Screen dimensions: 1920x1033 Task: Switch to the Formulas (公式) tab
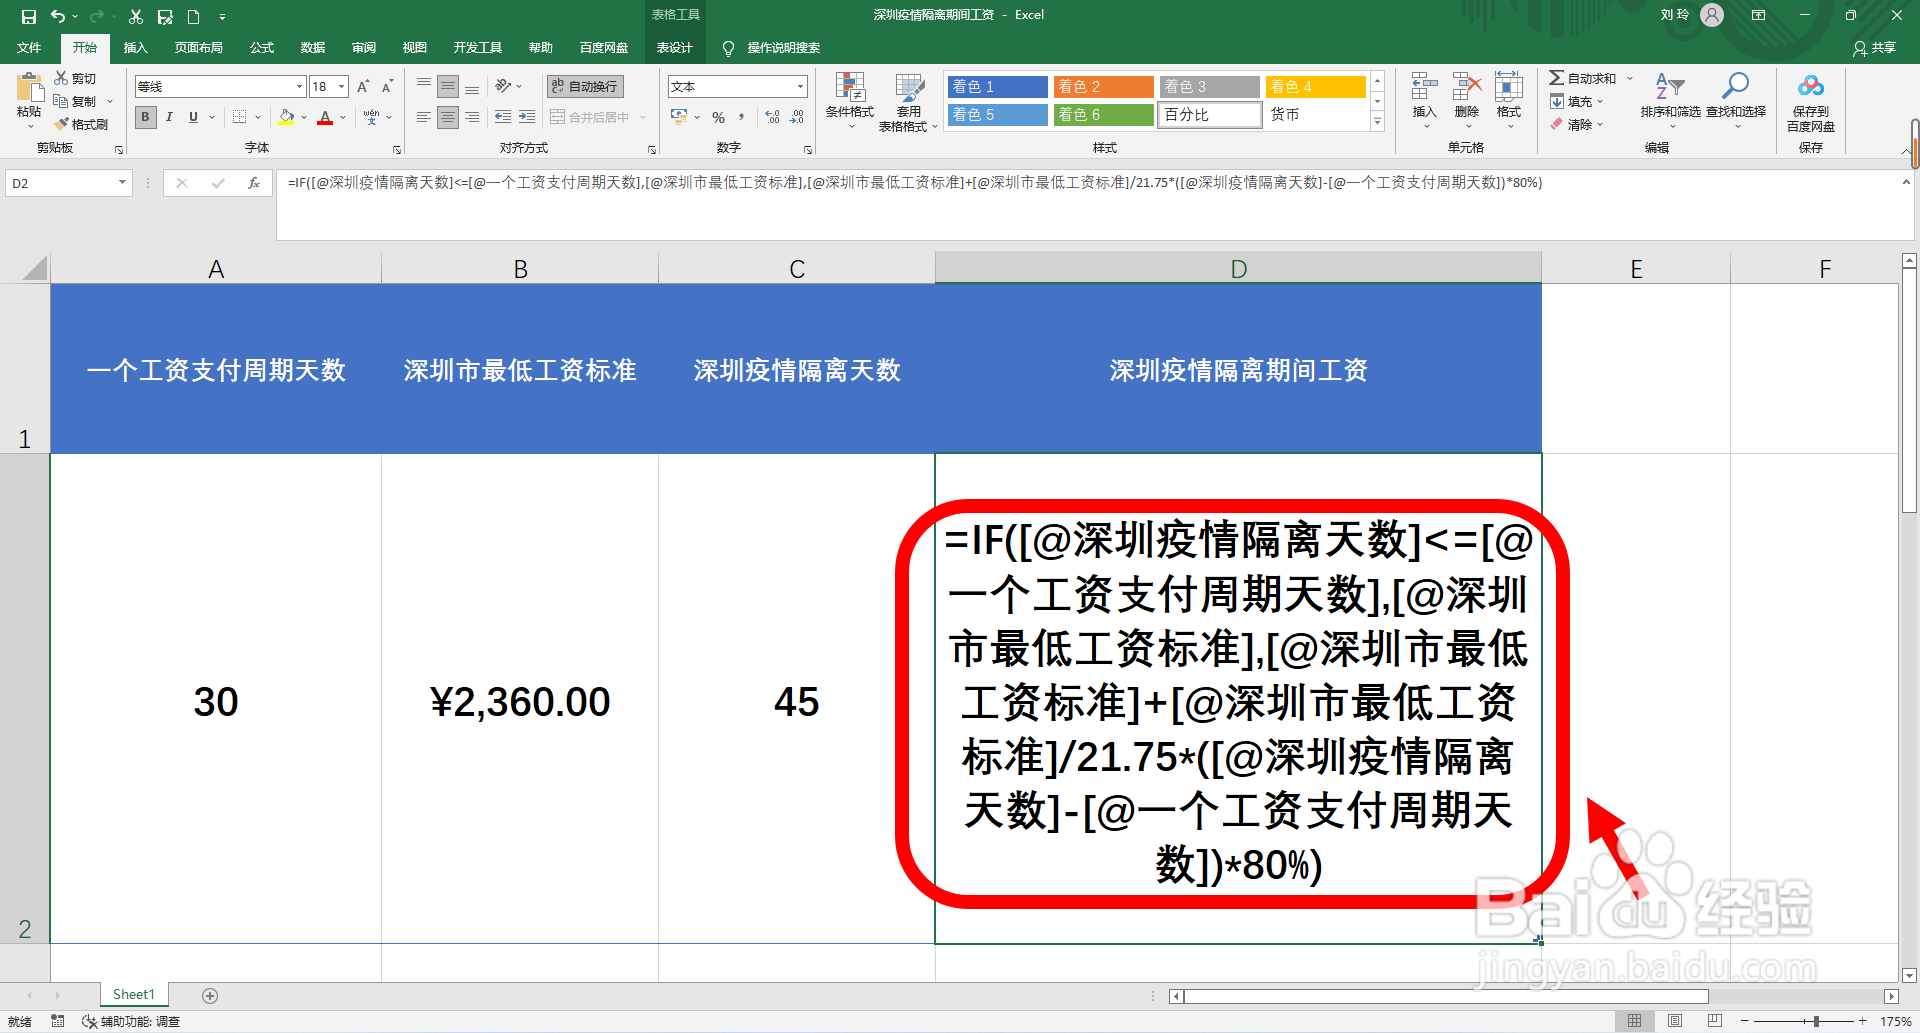click(x=262, y=48)
